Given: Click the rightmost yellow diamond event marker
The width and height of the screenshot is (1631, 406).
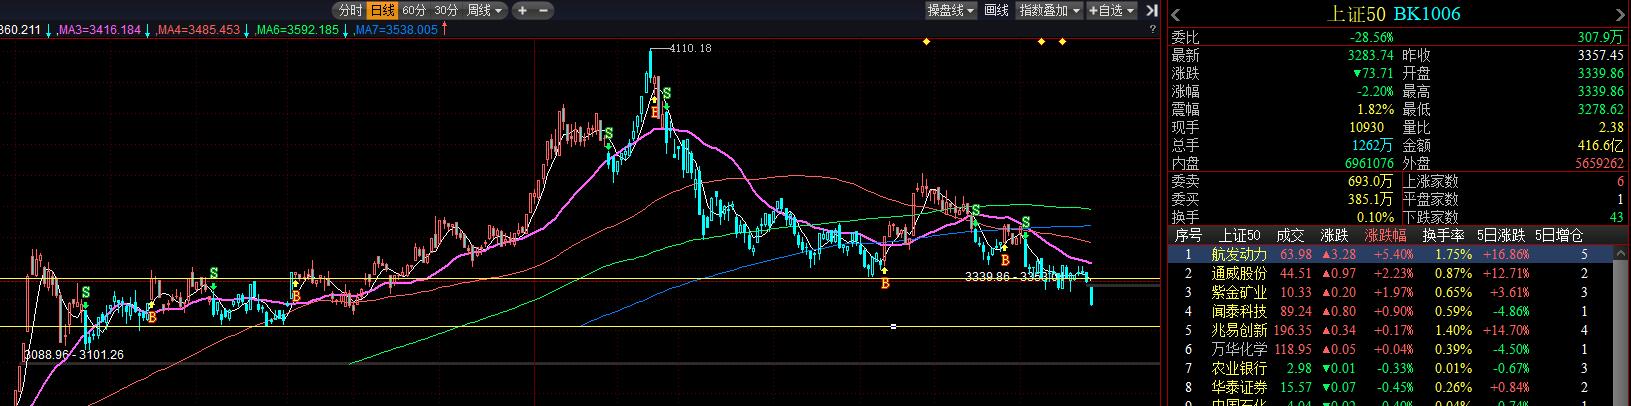Looking at the screenshot, I should point(1062,42).
